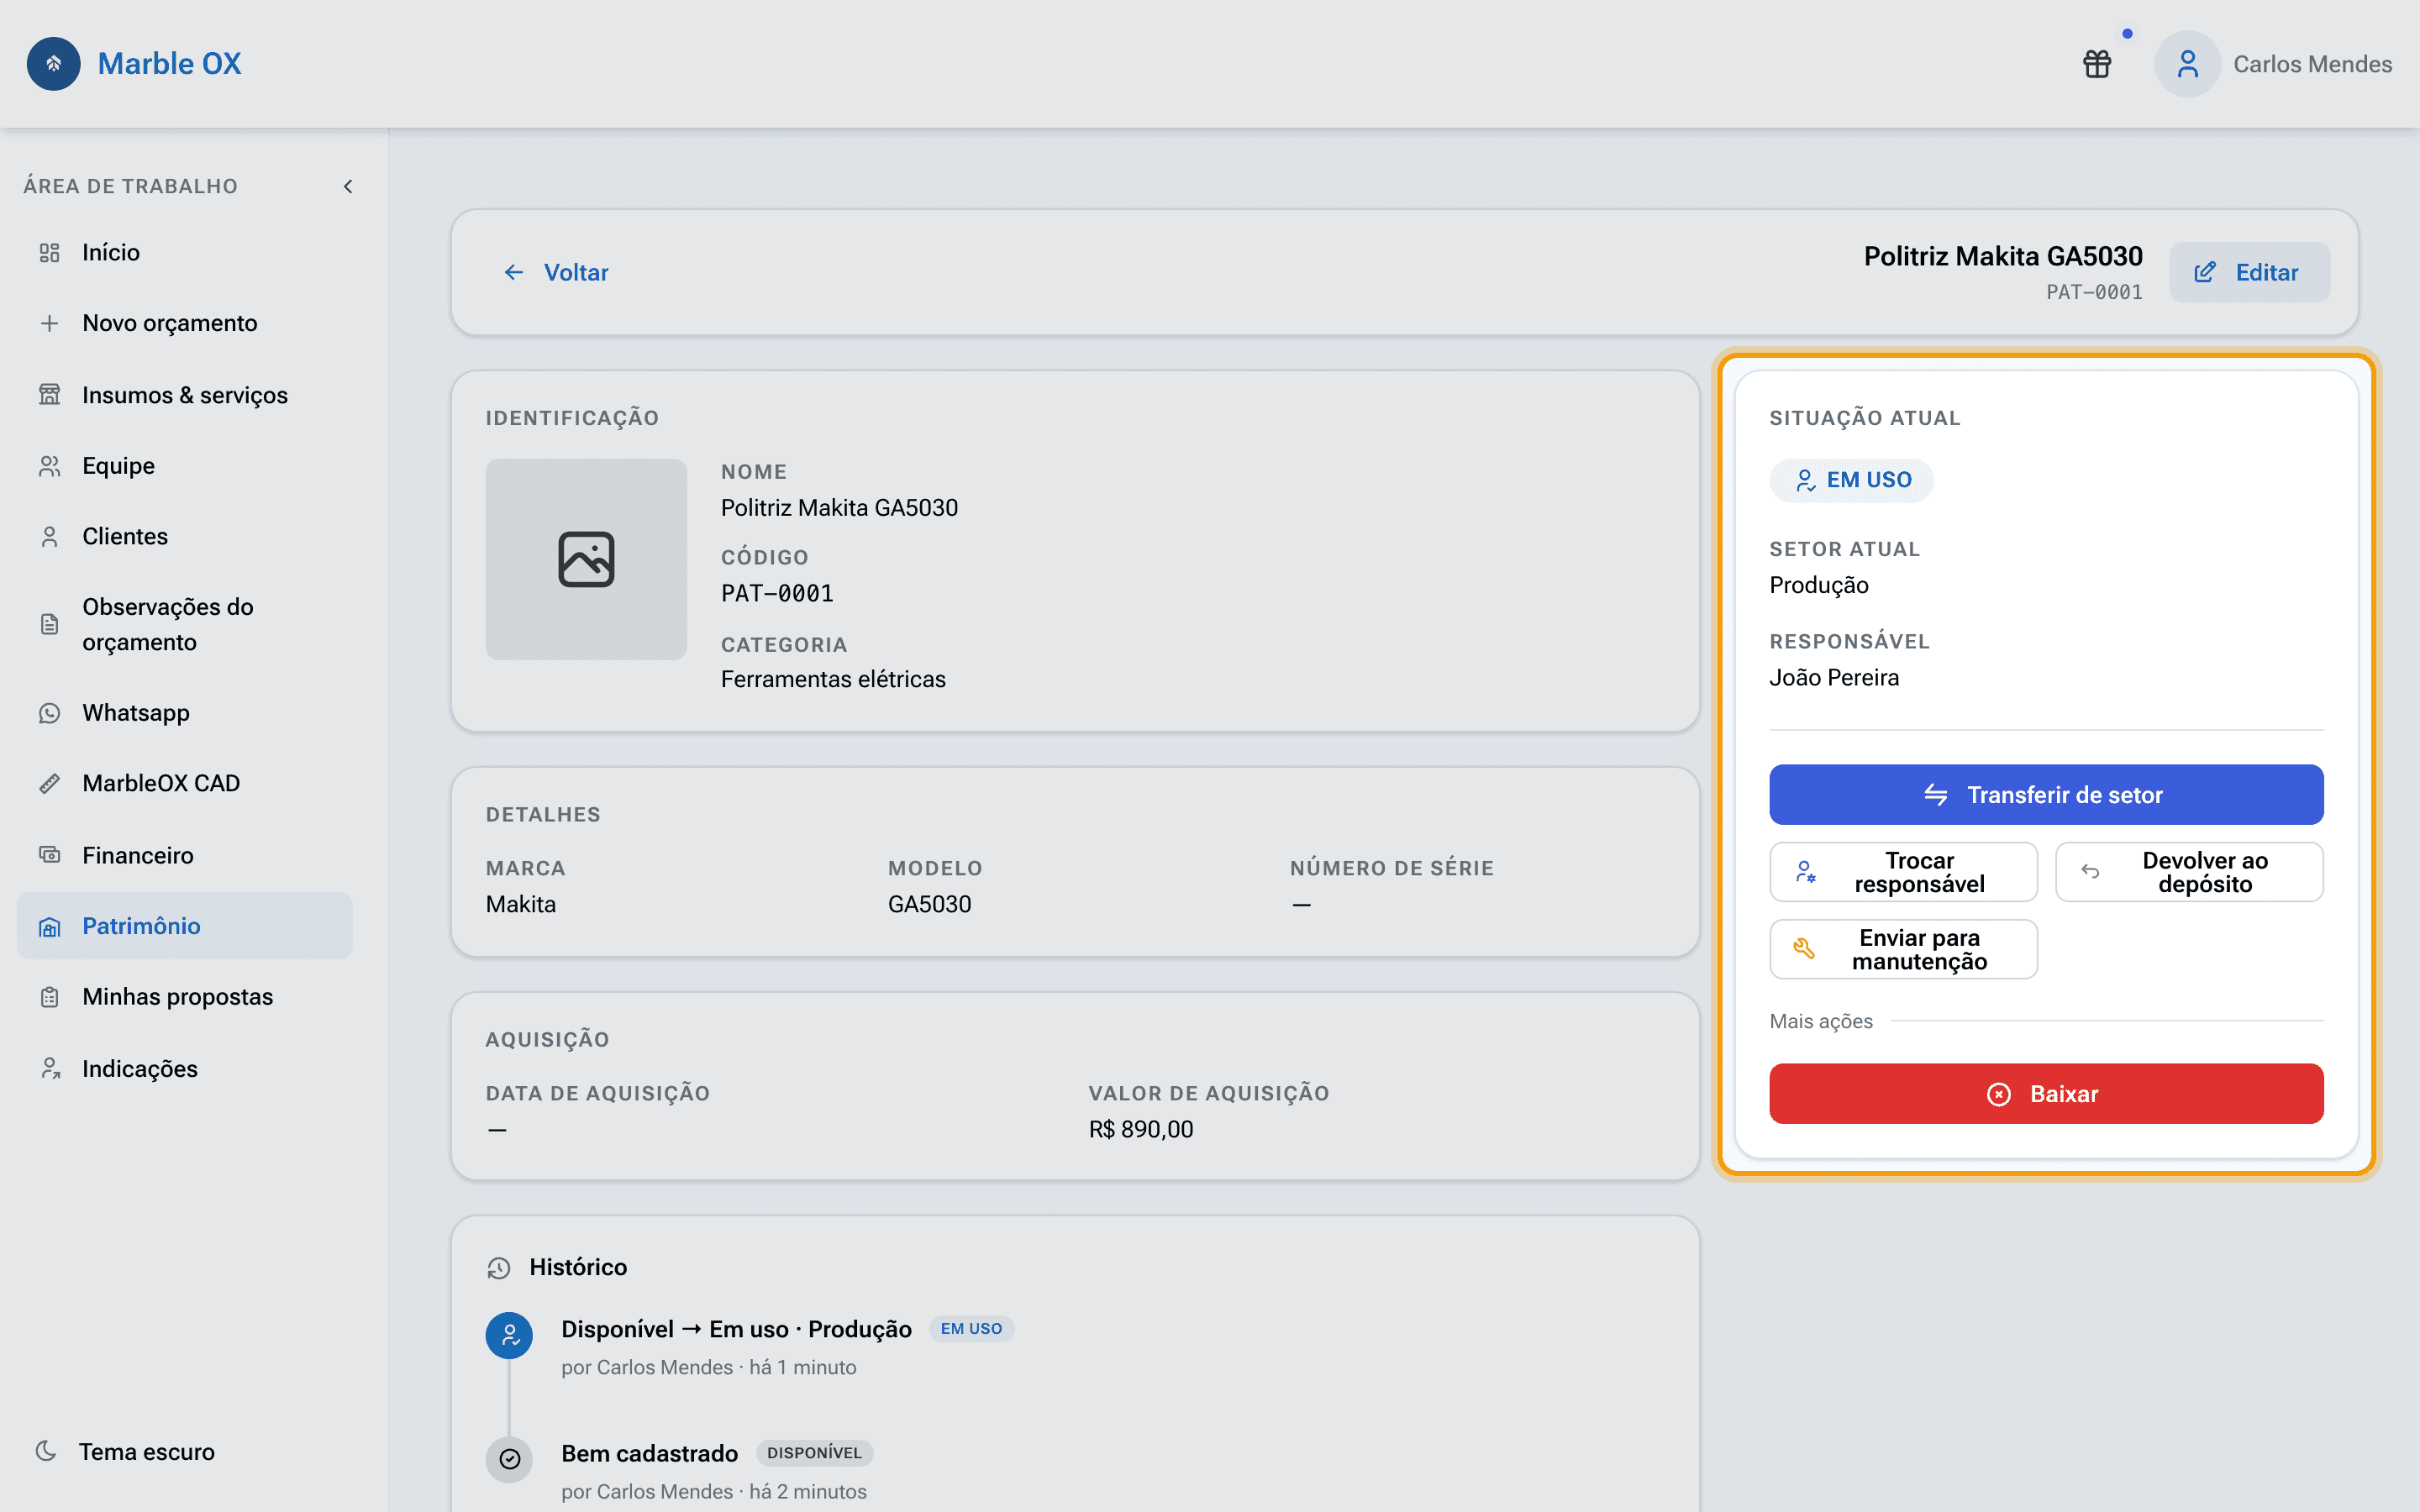Open Novo orçamento from the sidebar
This screenshot has width=2420, height=1512.
(185, 323)
